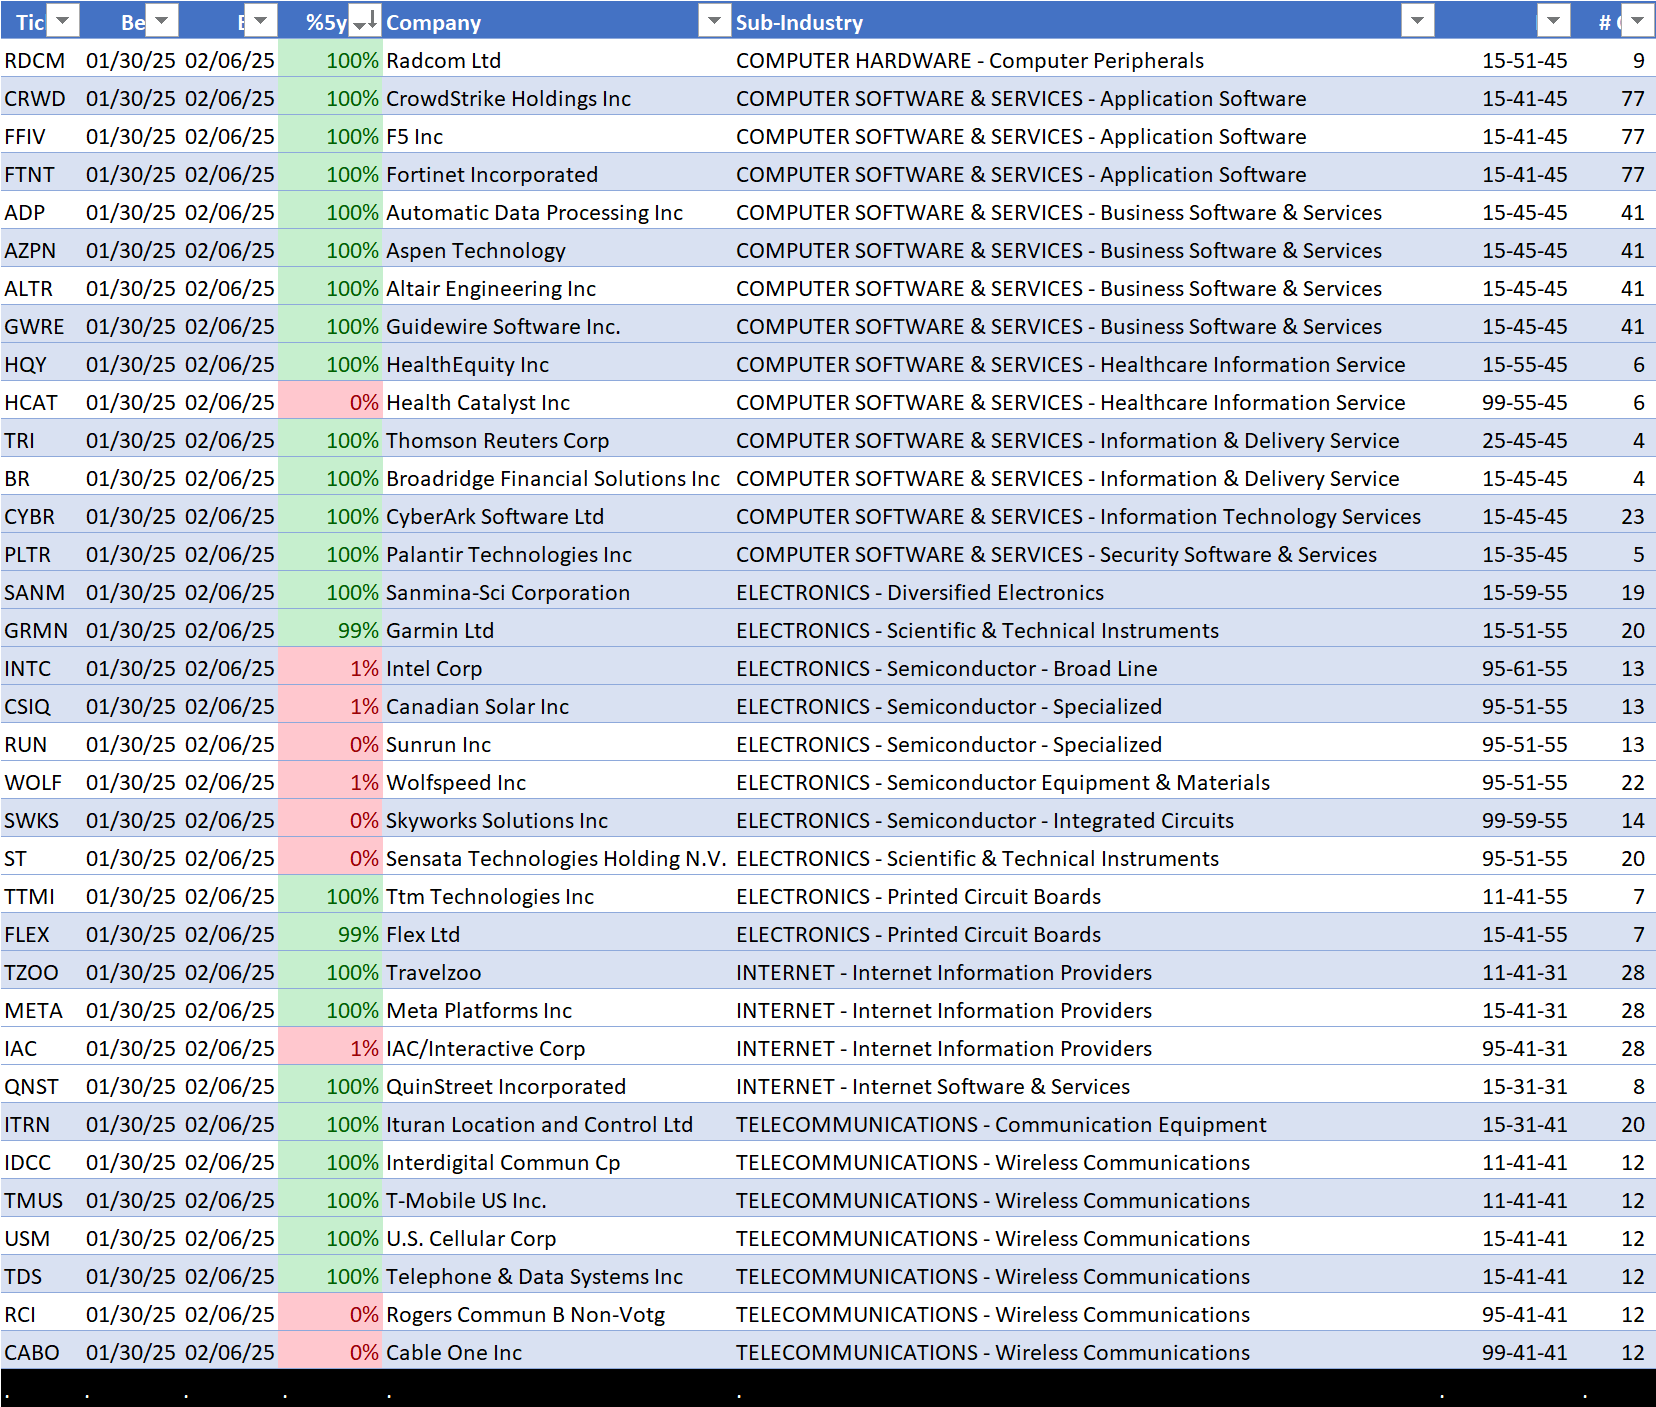Select the 99% cell in Garmin row
This screenshot has width=1656, height=1407.
[x=330, y=630]
